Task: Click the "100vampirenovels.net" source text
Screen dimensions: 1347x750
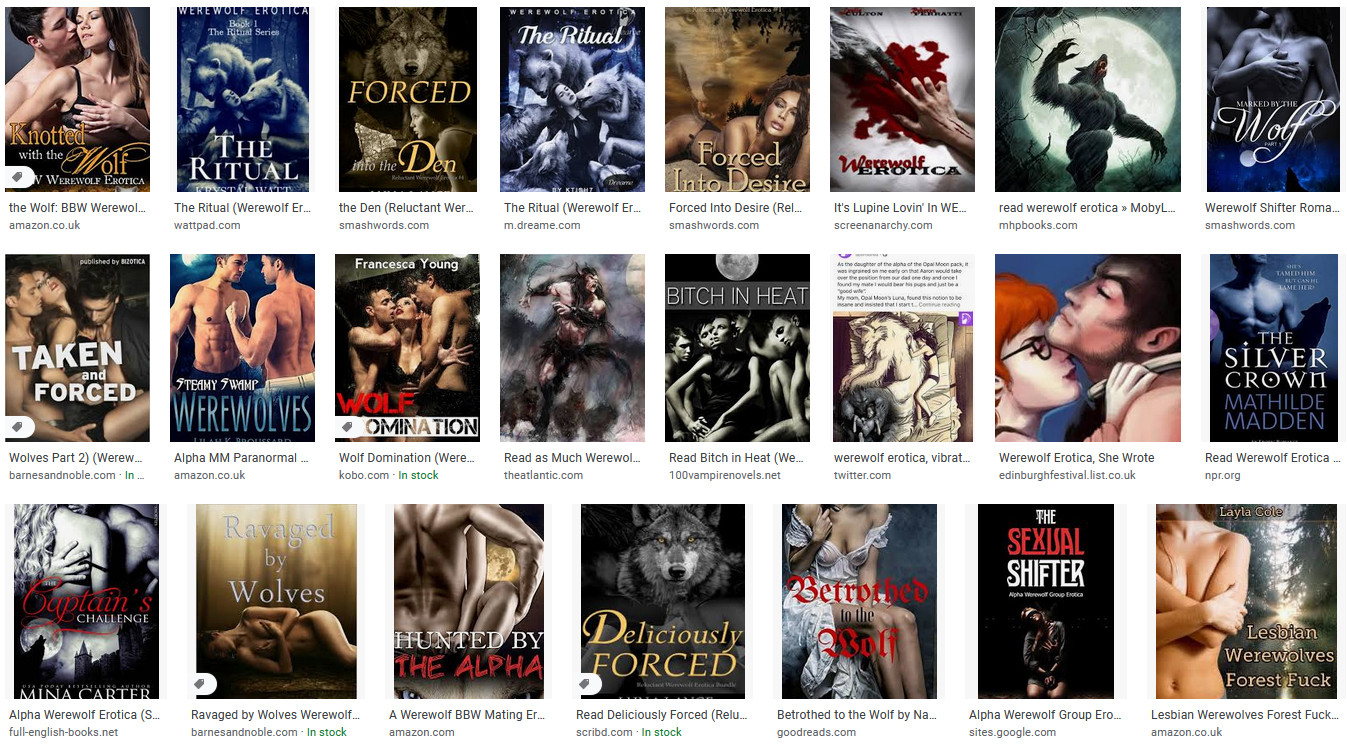Action: (x=725, y=476)
